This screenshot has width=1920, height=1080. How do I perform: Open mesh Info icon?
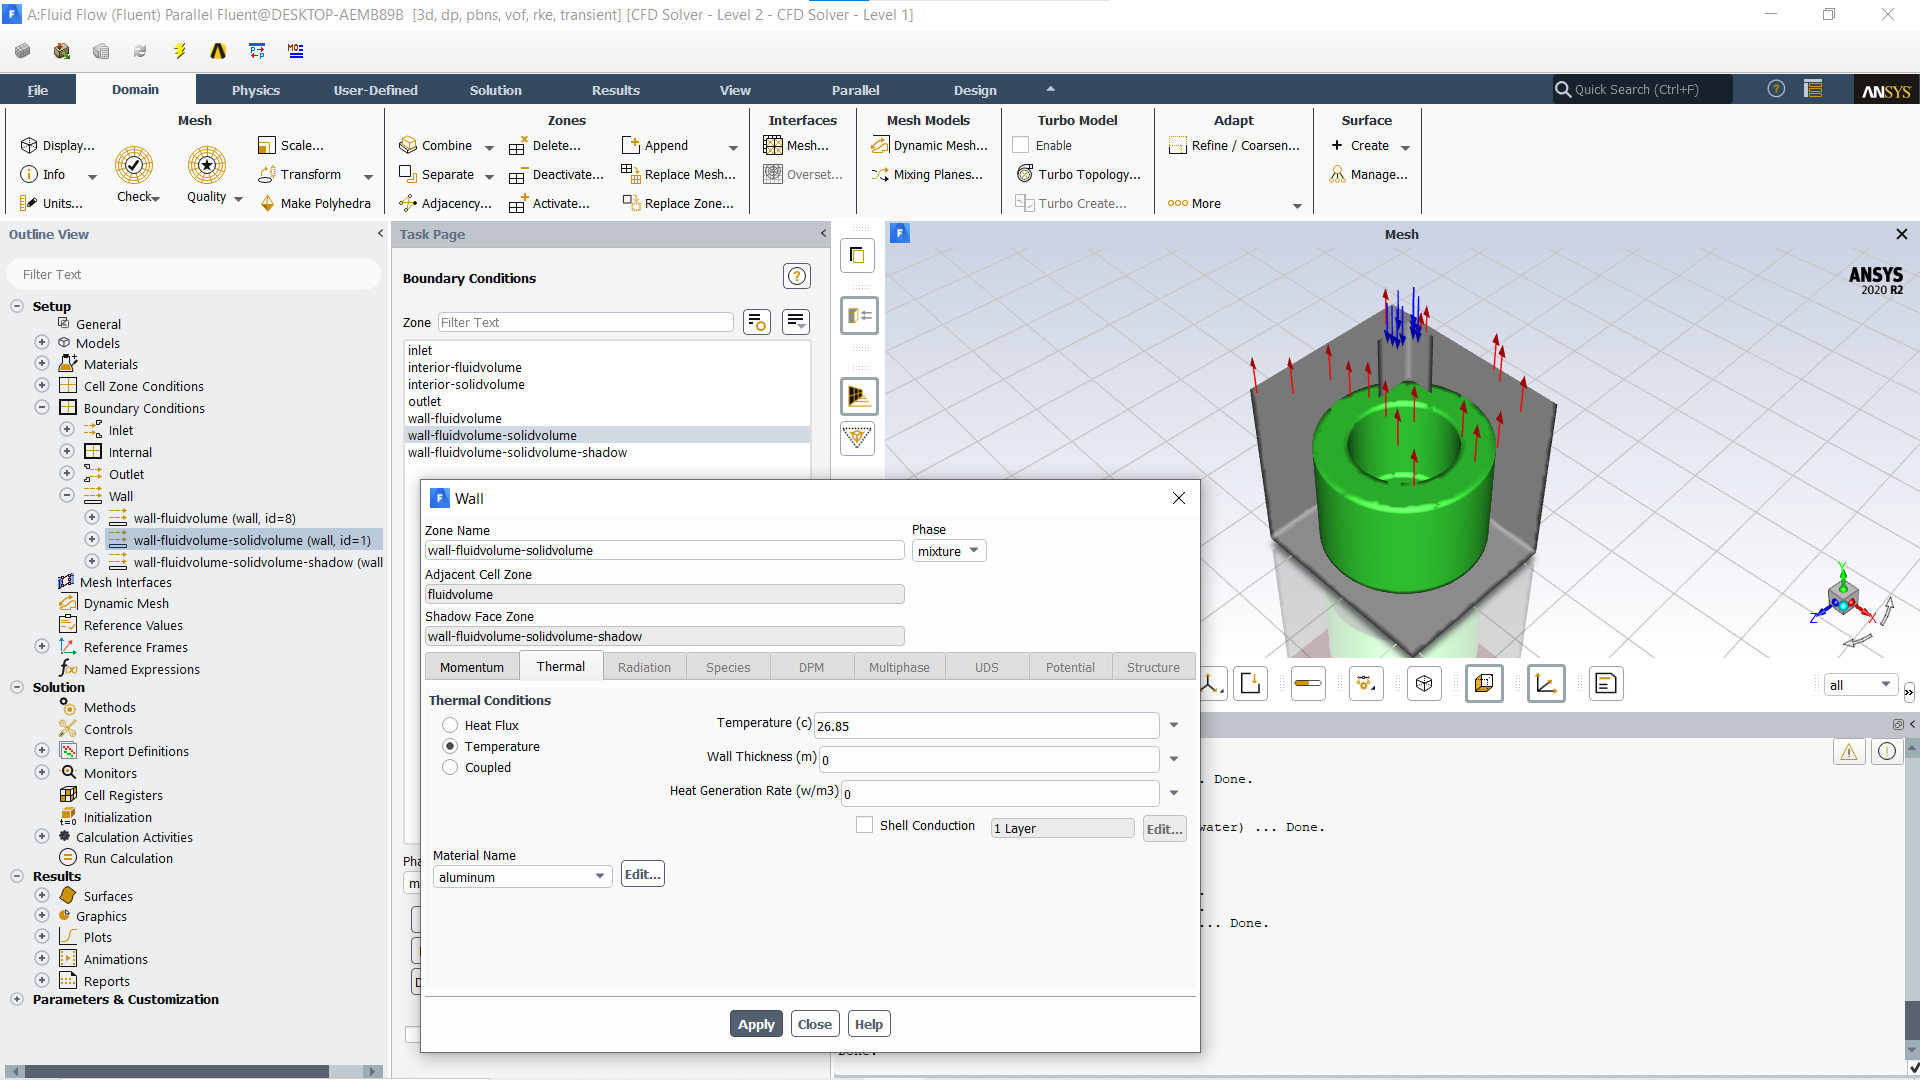pos(29,174)
